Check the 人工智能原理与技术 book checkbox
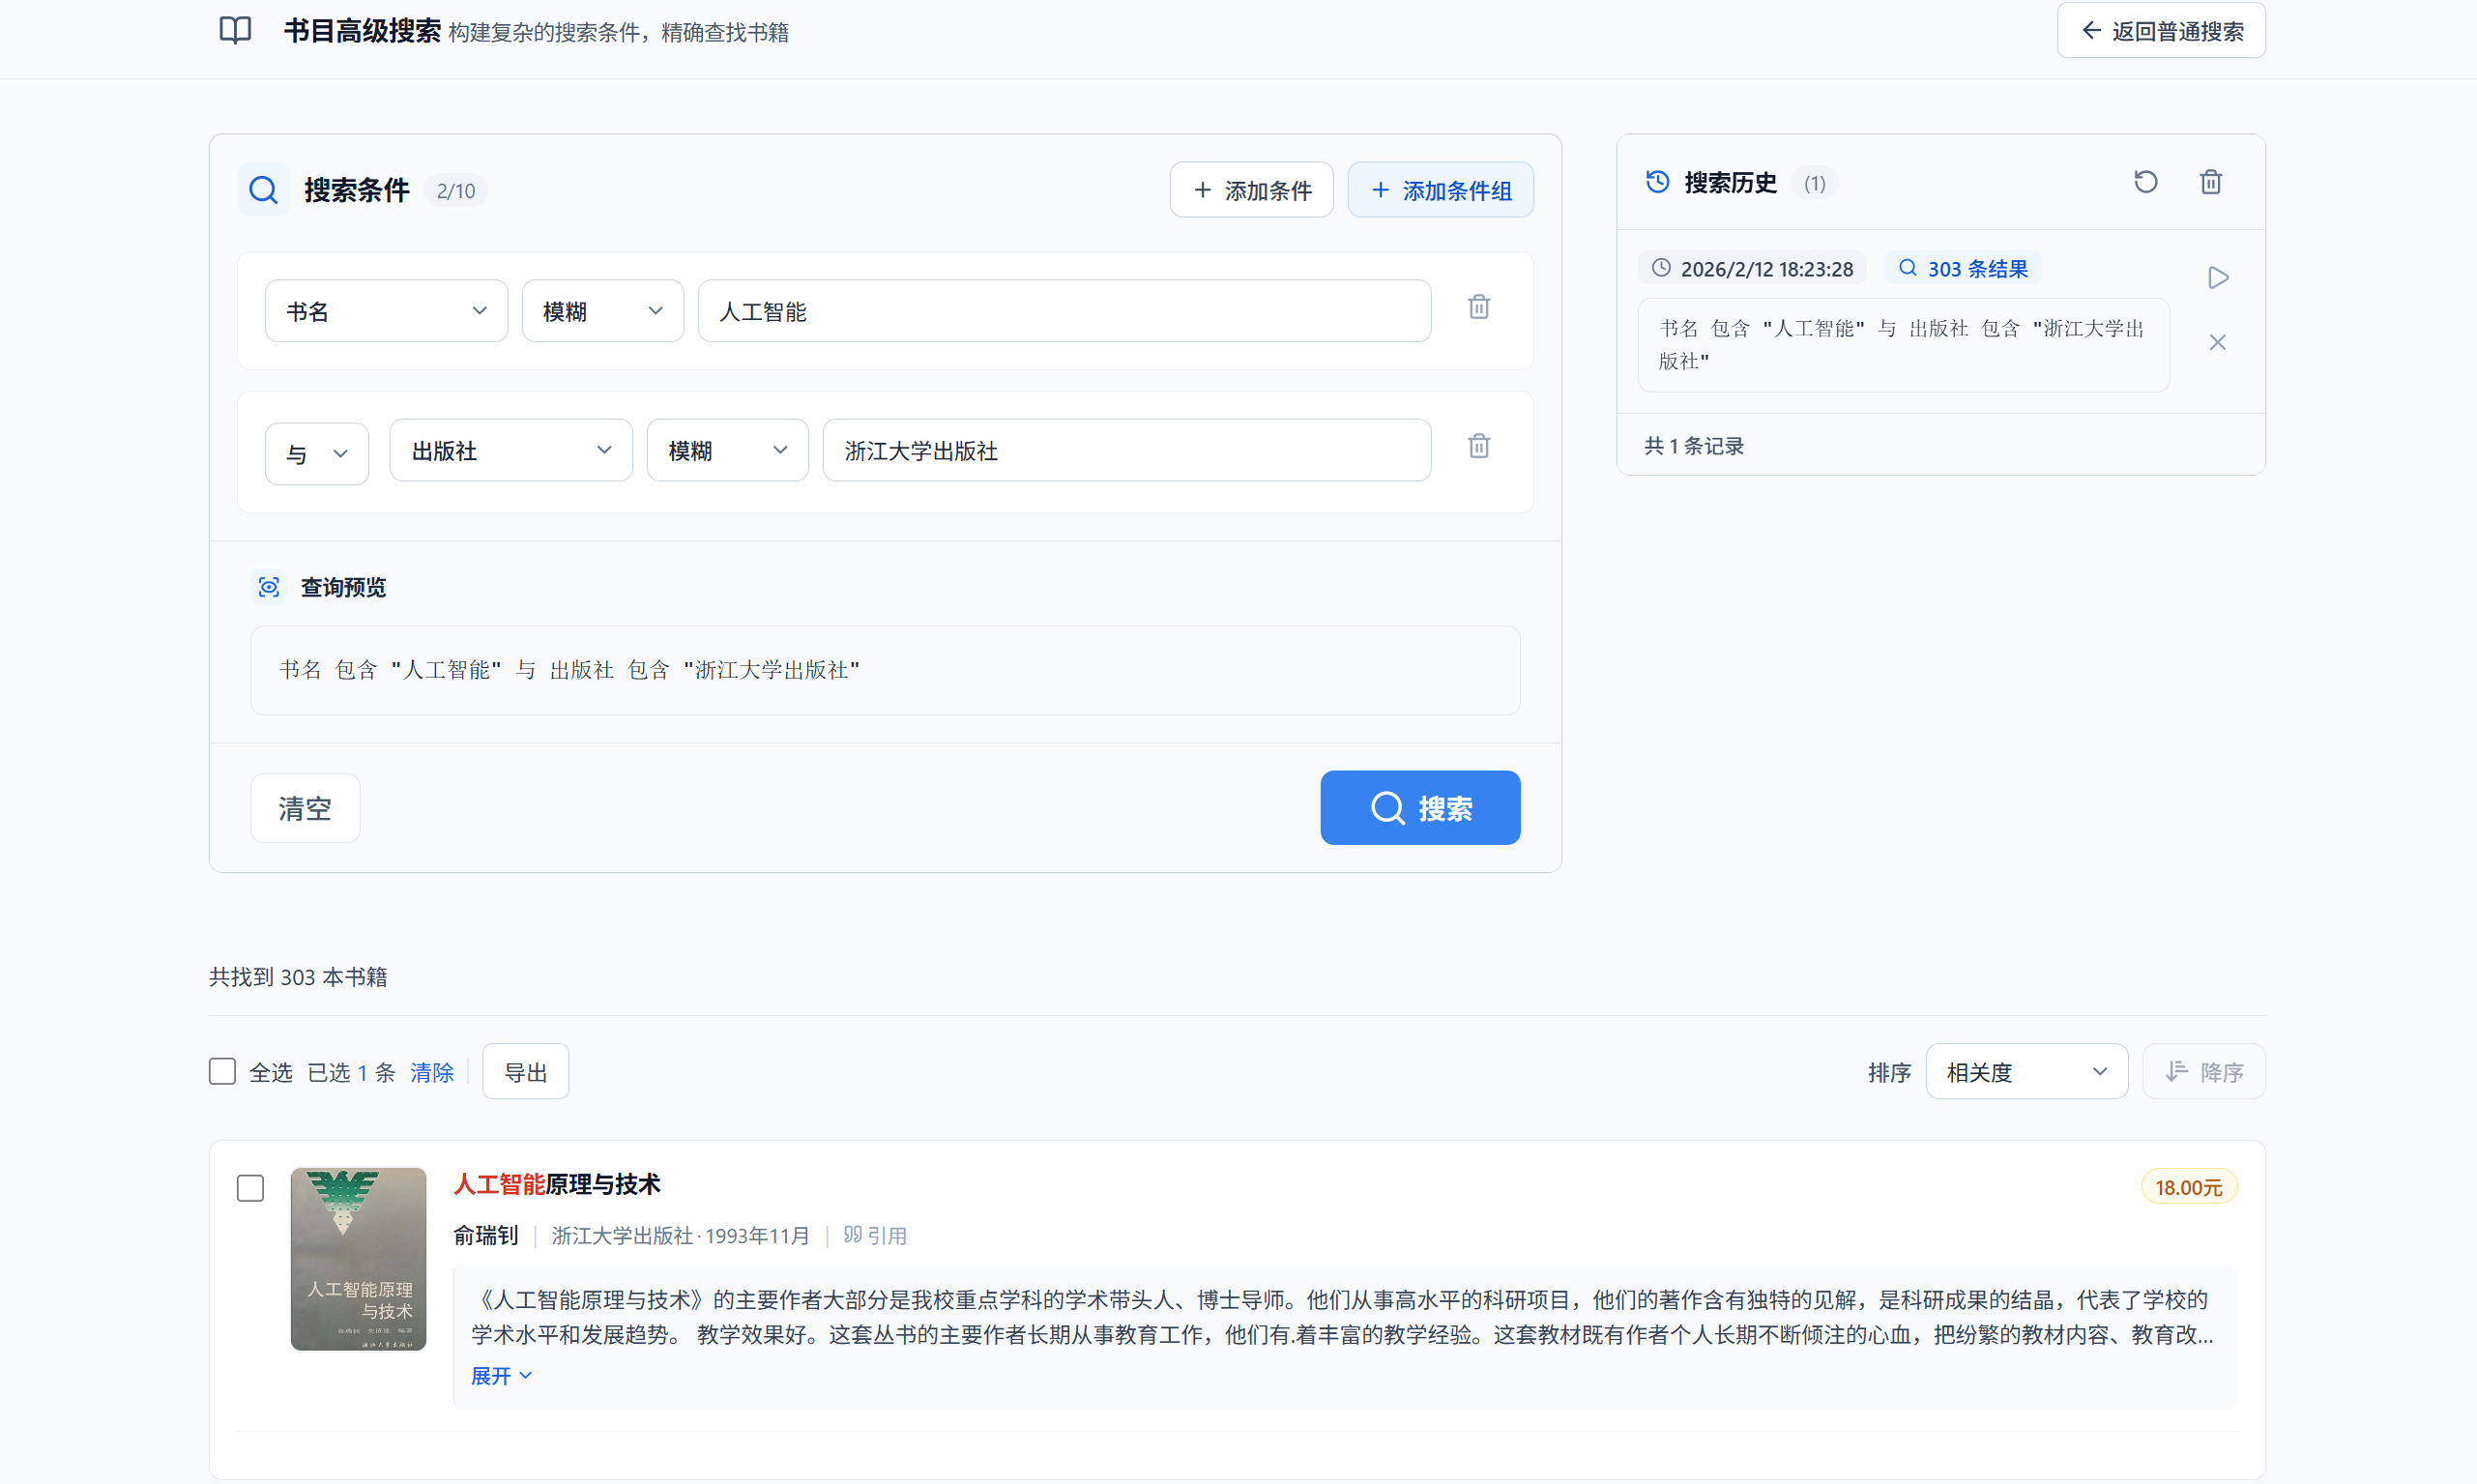Image resolution: width=2477 pixels, height=1484 pixels. (250, 1188)
